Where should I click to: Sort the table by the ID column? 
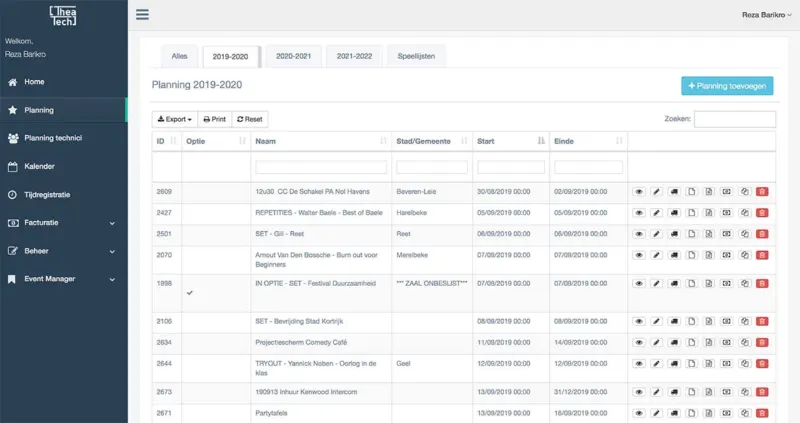[166, 141]
